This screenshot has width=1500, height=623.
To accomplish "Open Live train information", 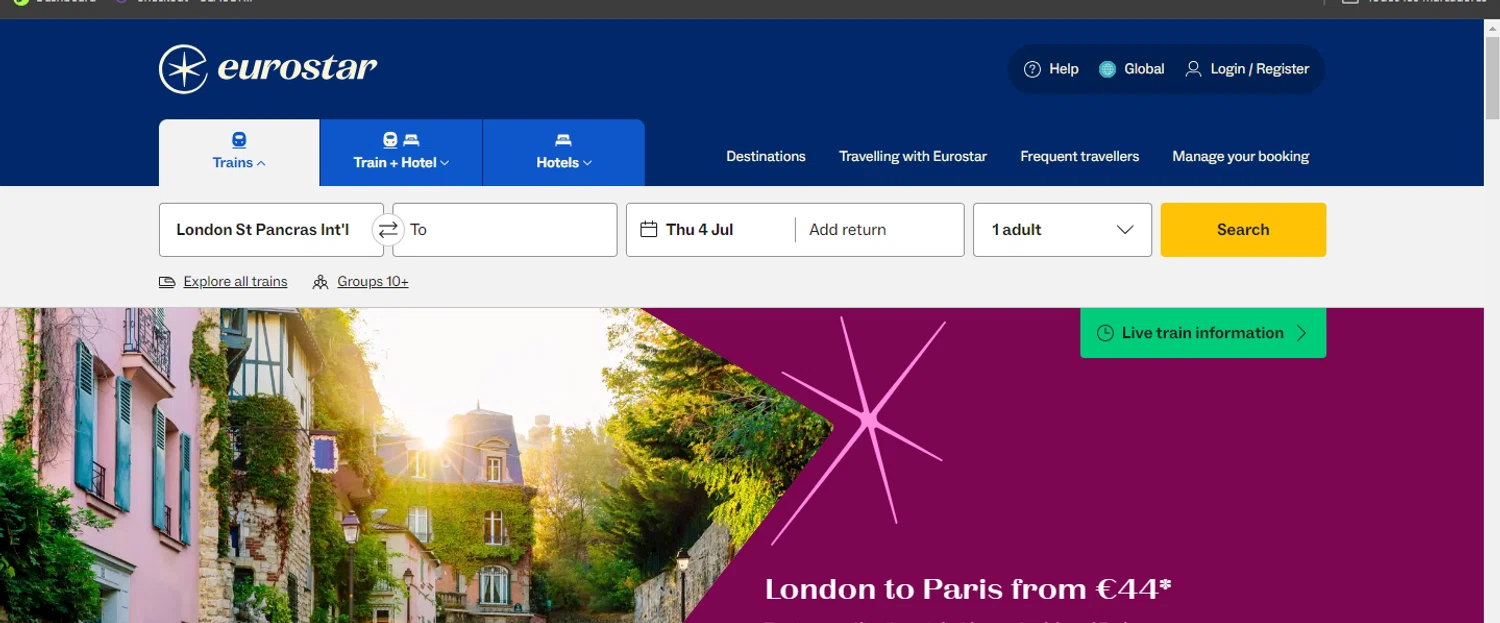I will [1203, 333].
